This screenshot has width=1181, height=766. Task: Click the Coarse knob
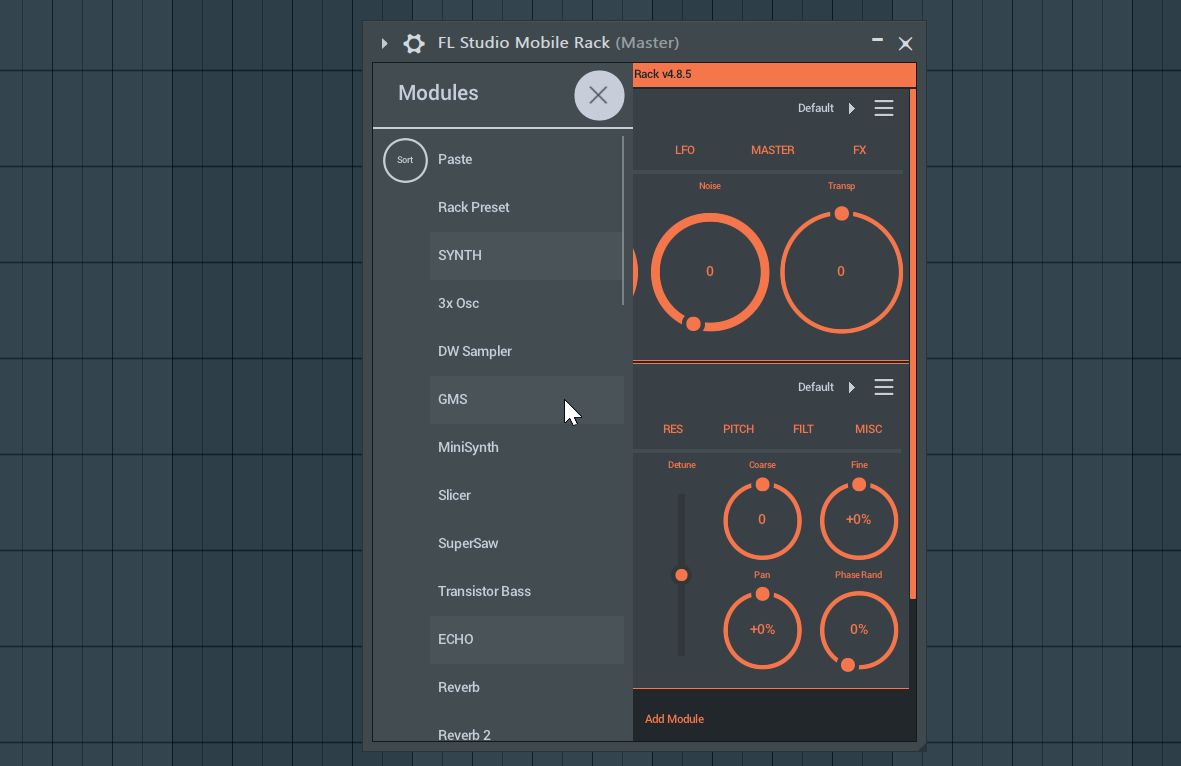(x=762, y=519)
